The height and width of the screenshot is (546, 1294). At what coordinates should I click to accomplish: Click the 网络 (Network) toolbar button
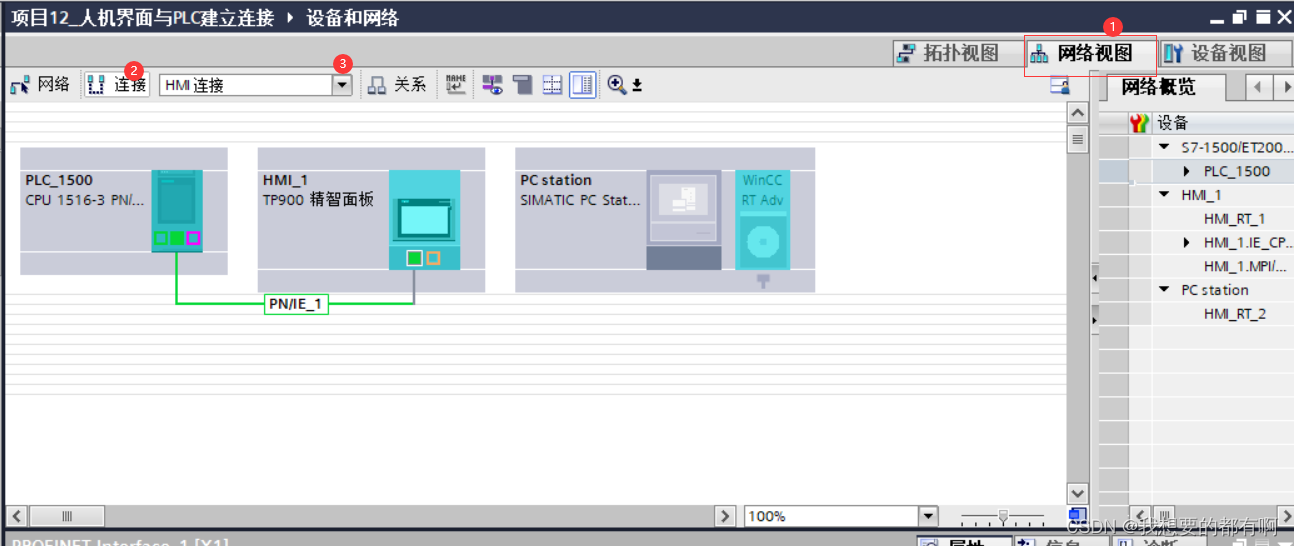(x=40, y=85)
